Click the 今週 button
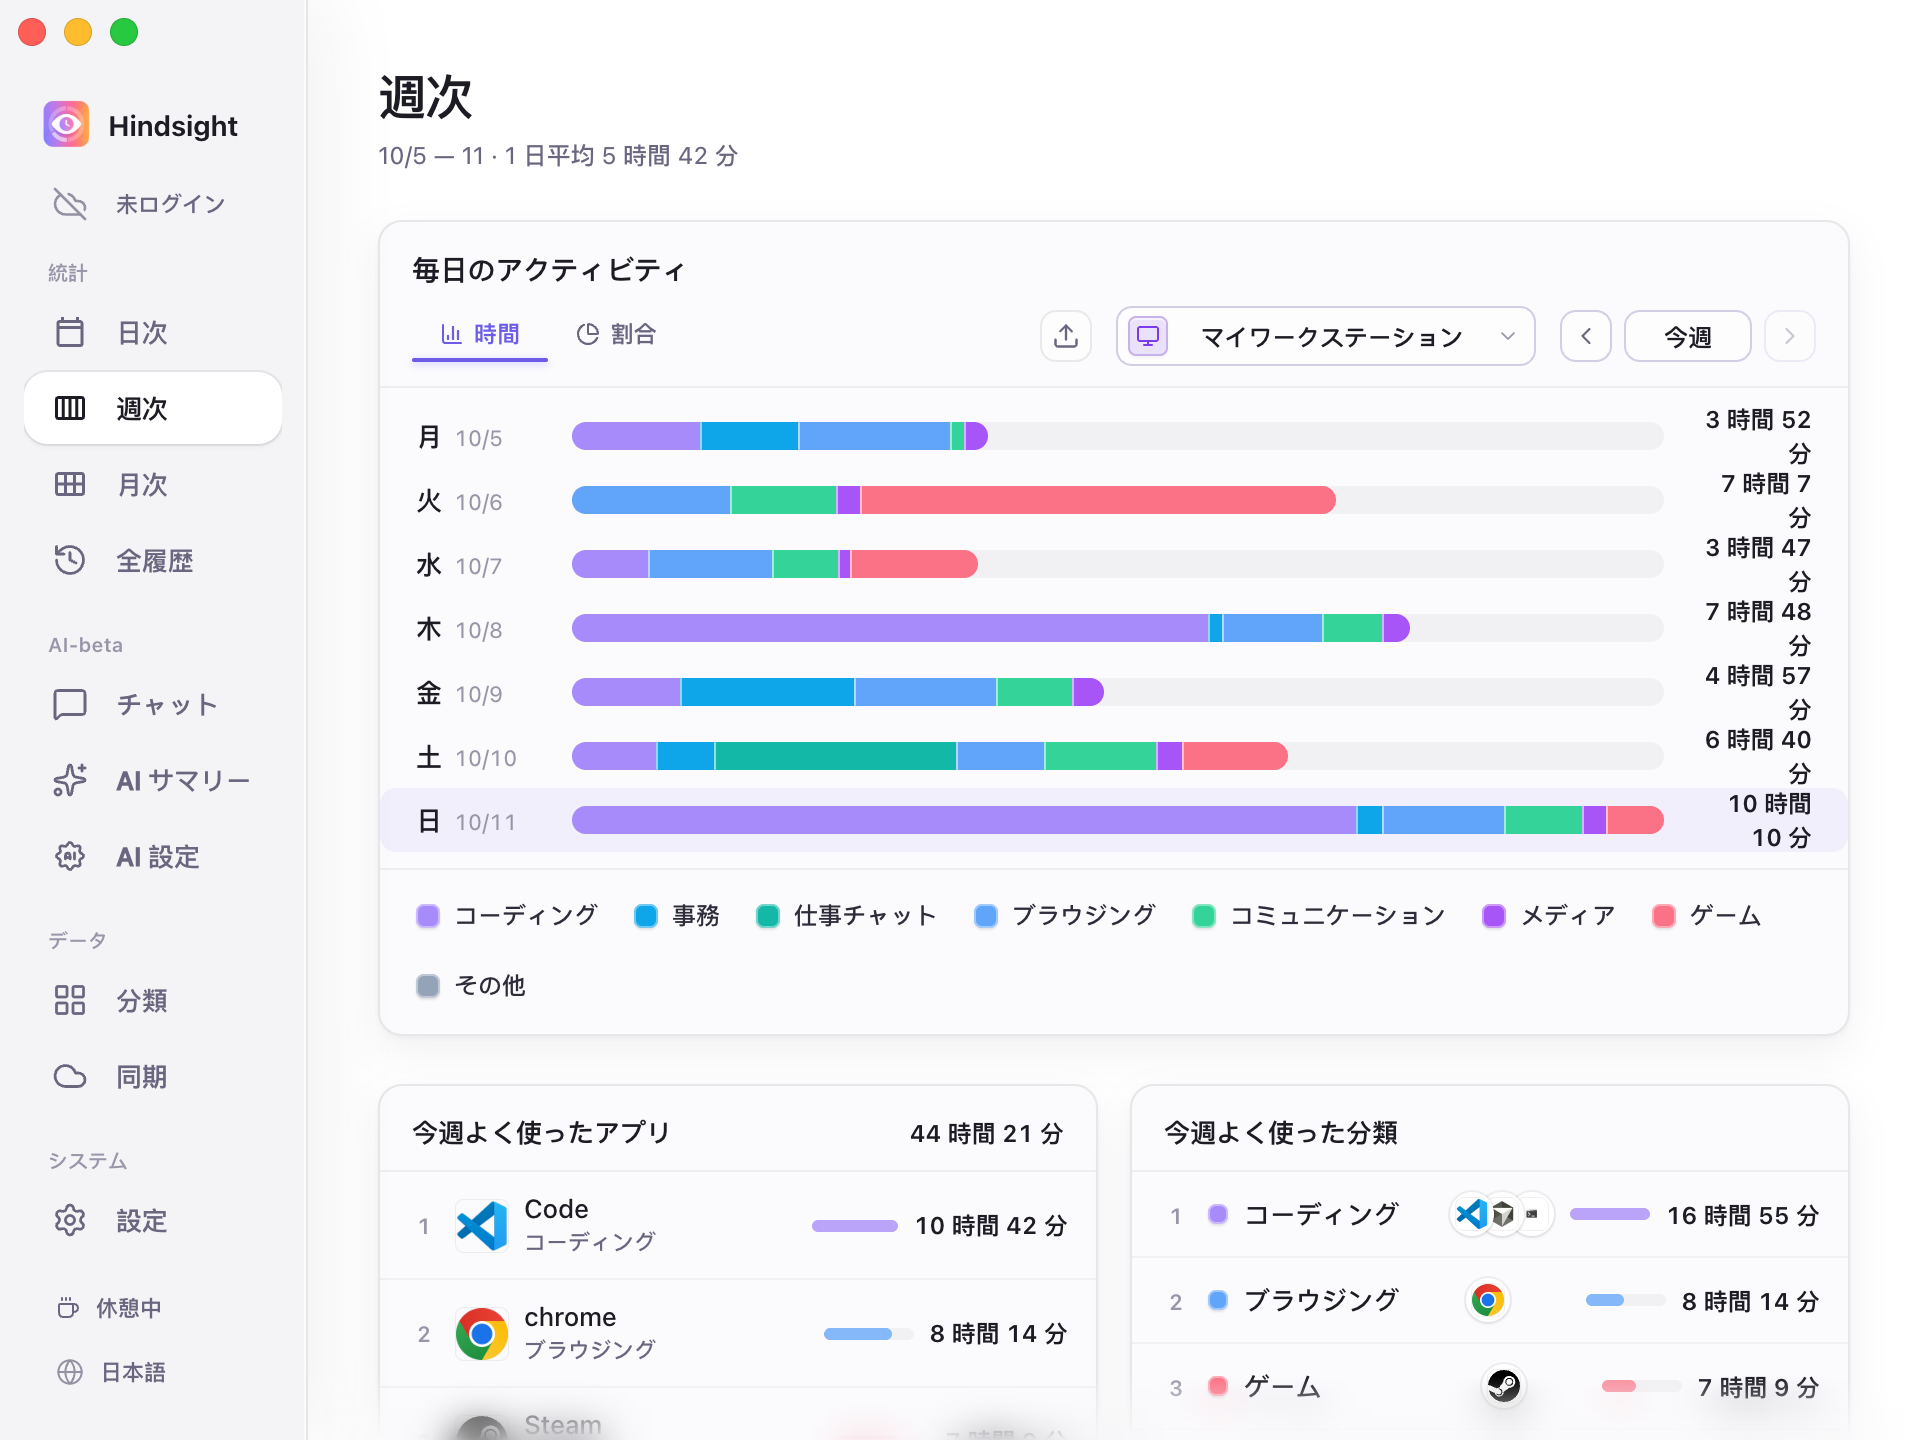The image size is (1920, 1440). tap(1688, 336)
